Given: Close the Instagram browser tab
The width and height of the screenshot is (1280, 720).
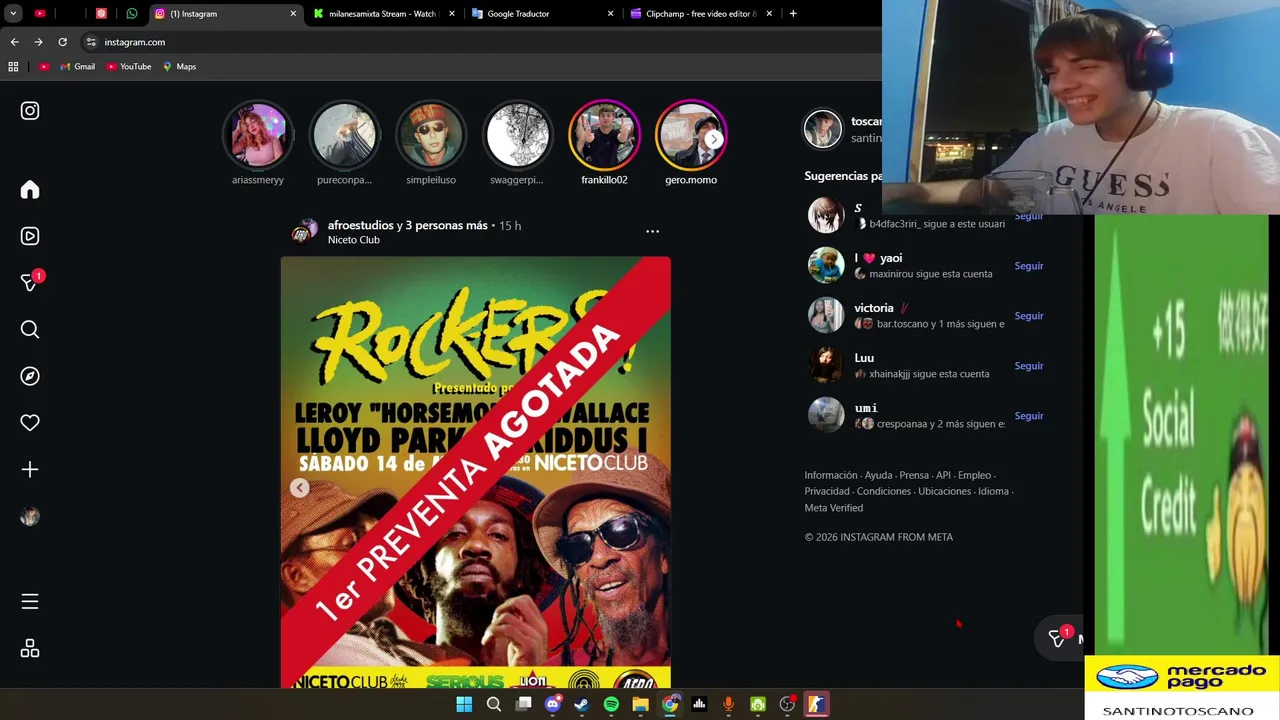Looking at the screenshot, I should click(293, 14).
